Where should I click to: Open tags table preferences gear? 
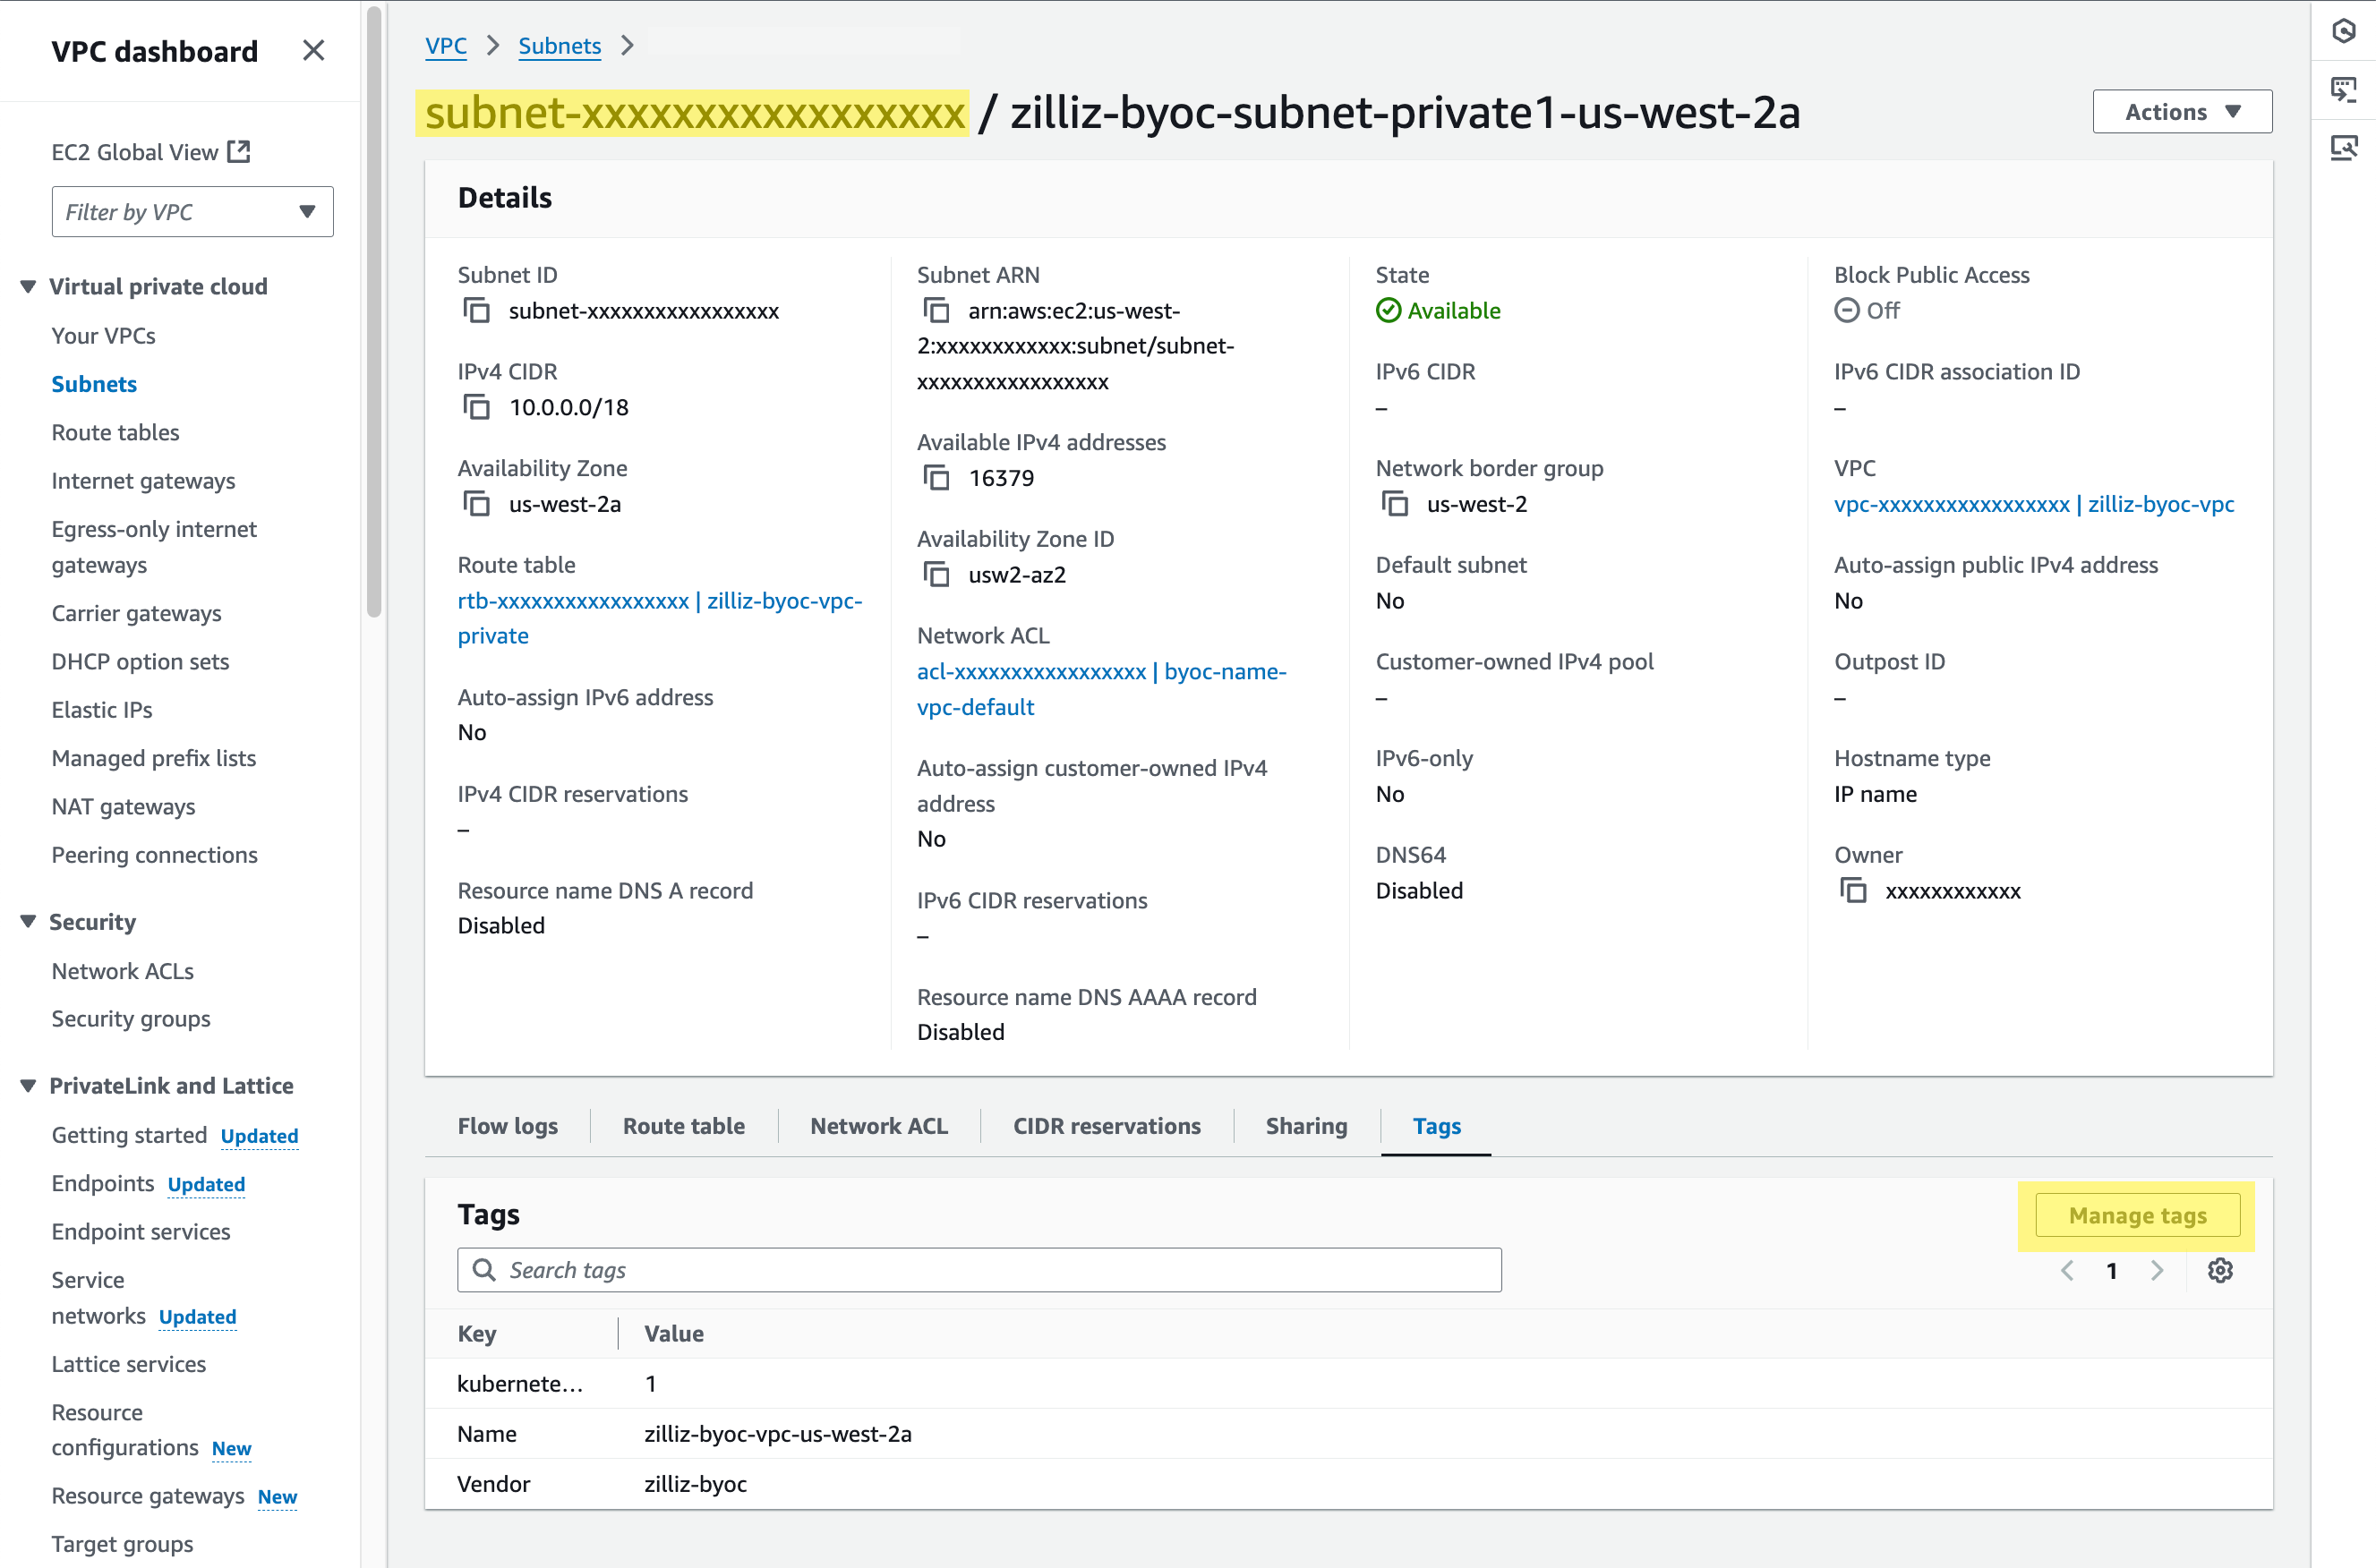pyautogui.click(x=2220, y=1270)
